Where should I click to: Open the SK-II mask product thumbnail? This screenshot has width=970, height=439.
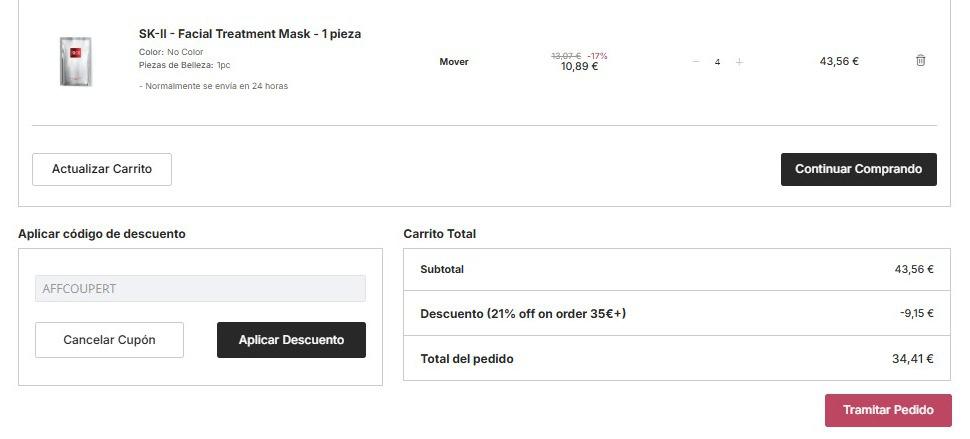click(76, 61)
